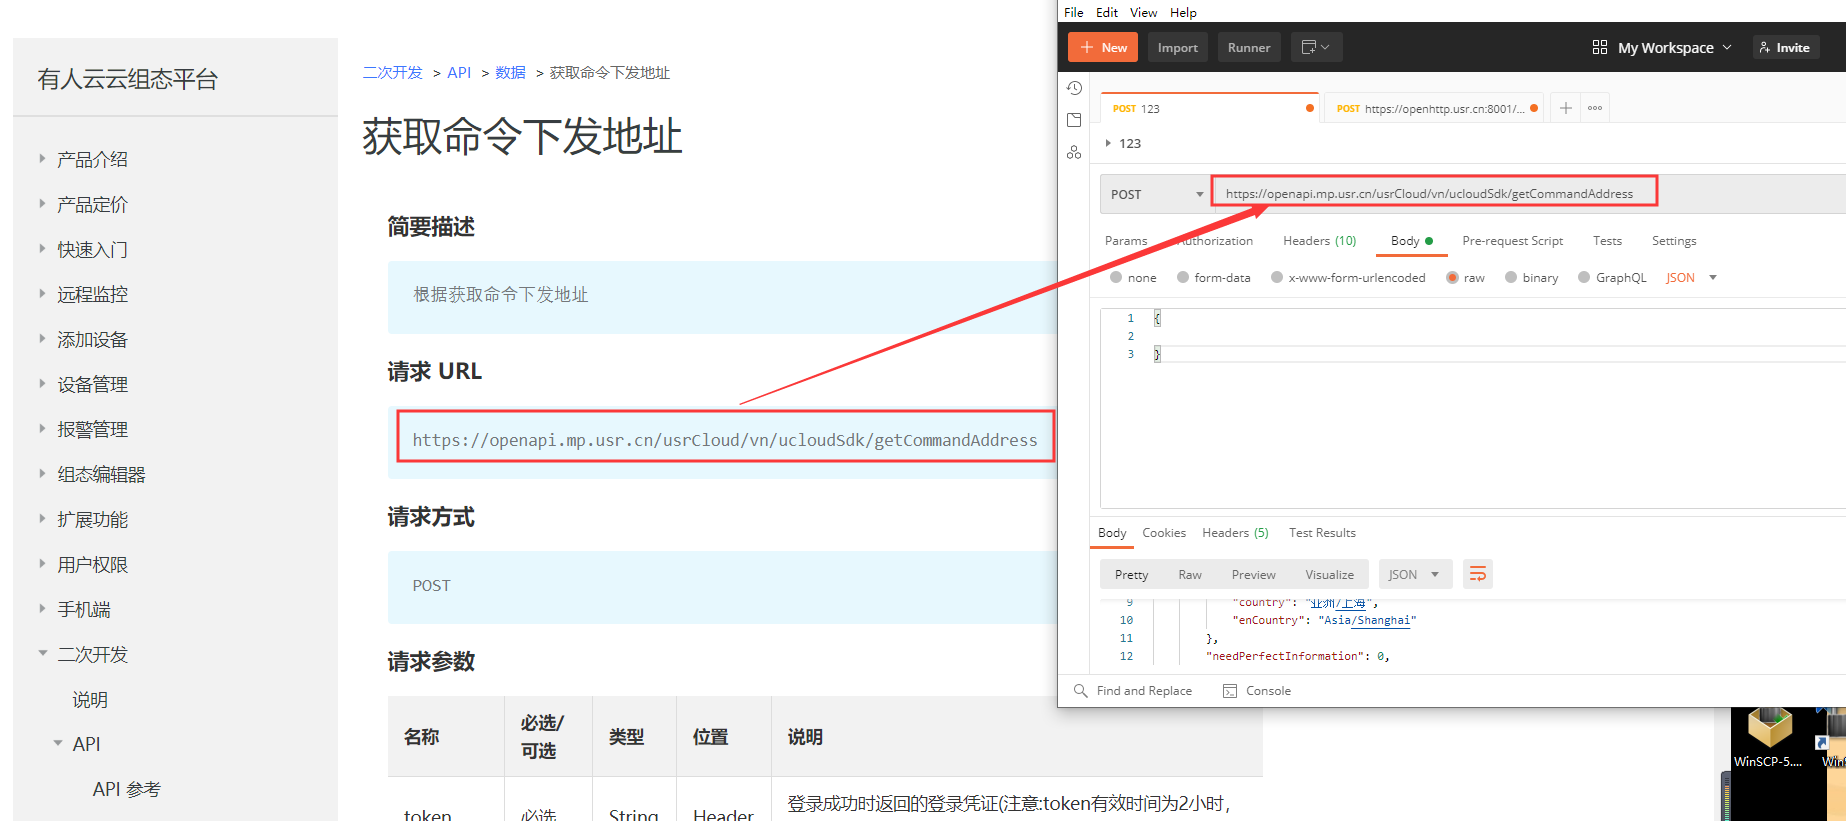This screenshot has height=821, width=1846.
Task: Open the View menu
Action: (1143, 12)
